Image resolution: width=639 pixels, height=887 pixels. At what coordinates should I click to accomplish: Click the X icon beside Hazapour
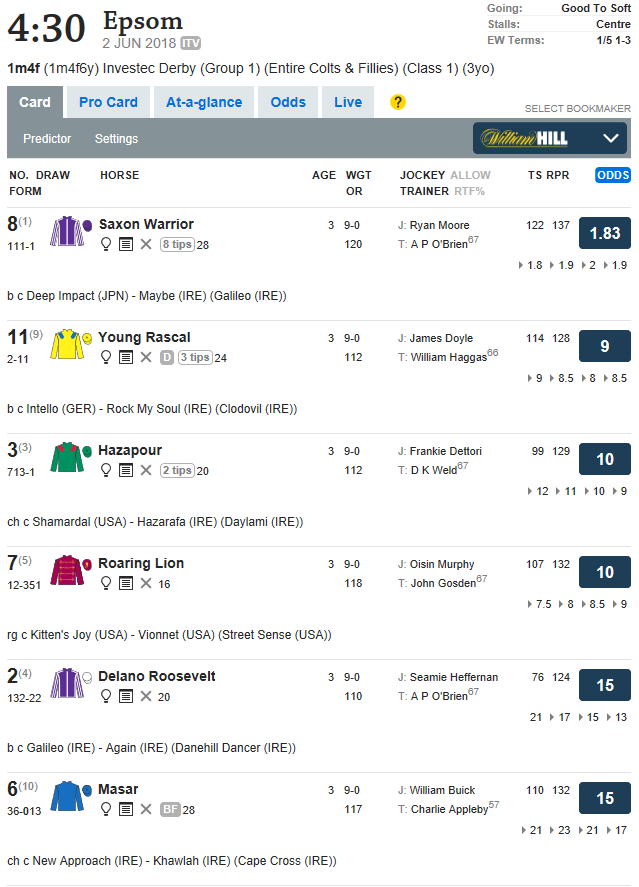pyautogui.click(x=146, y=470)
